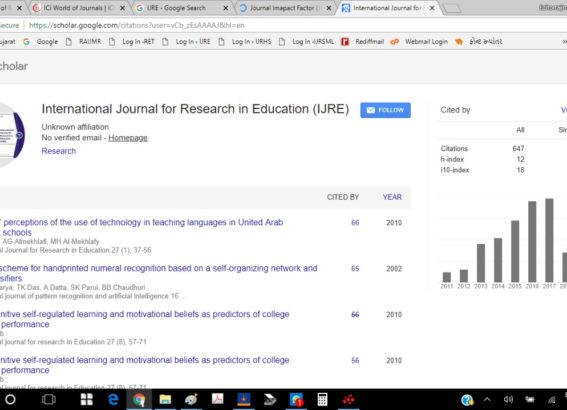
Task: Open the Log In - IJRHS bookmark
Action: pos(245,42)
